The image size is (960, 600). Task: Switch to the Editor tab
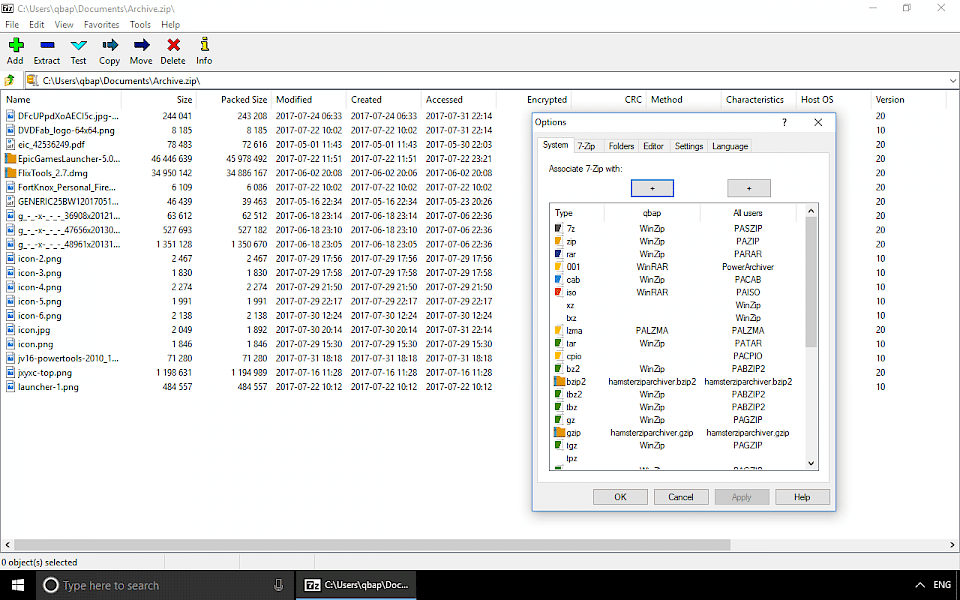coord(653,146)
